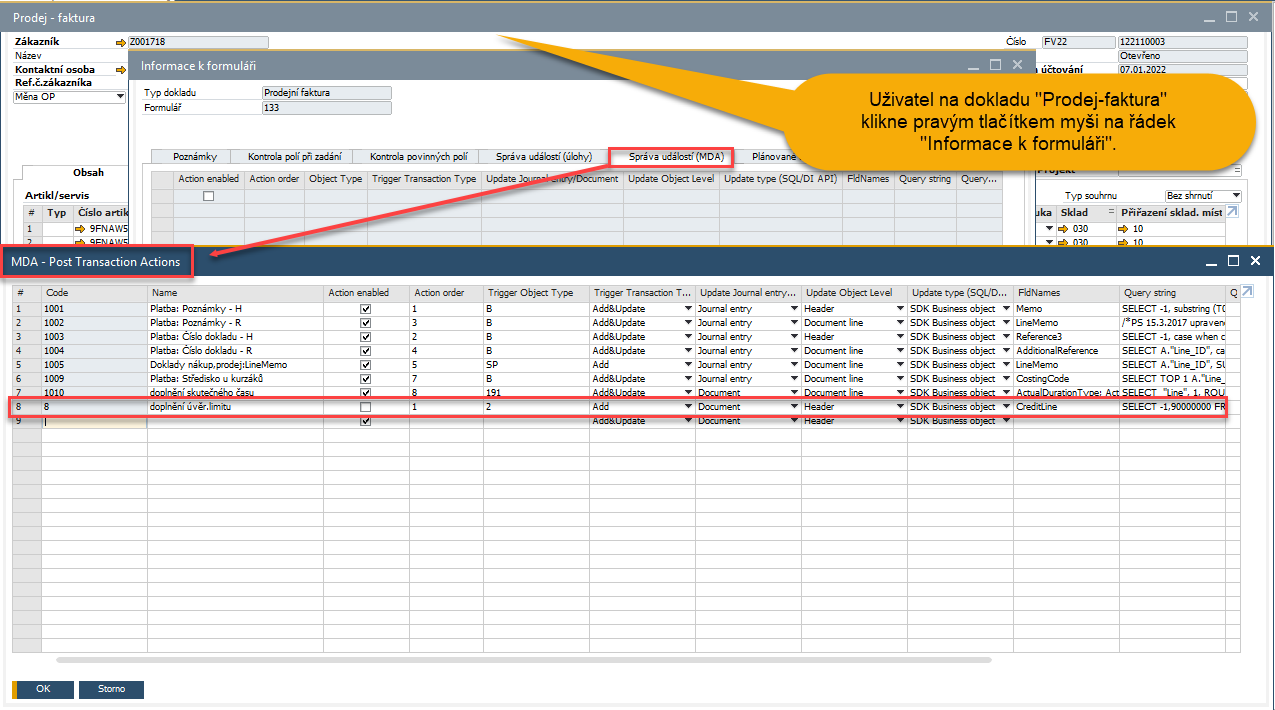
Task: Switch to Kontrola polí při zadání tab
Action: point(294,157)
